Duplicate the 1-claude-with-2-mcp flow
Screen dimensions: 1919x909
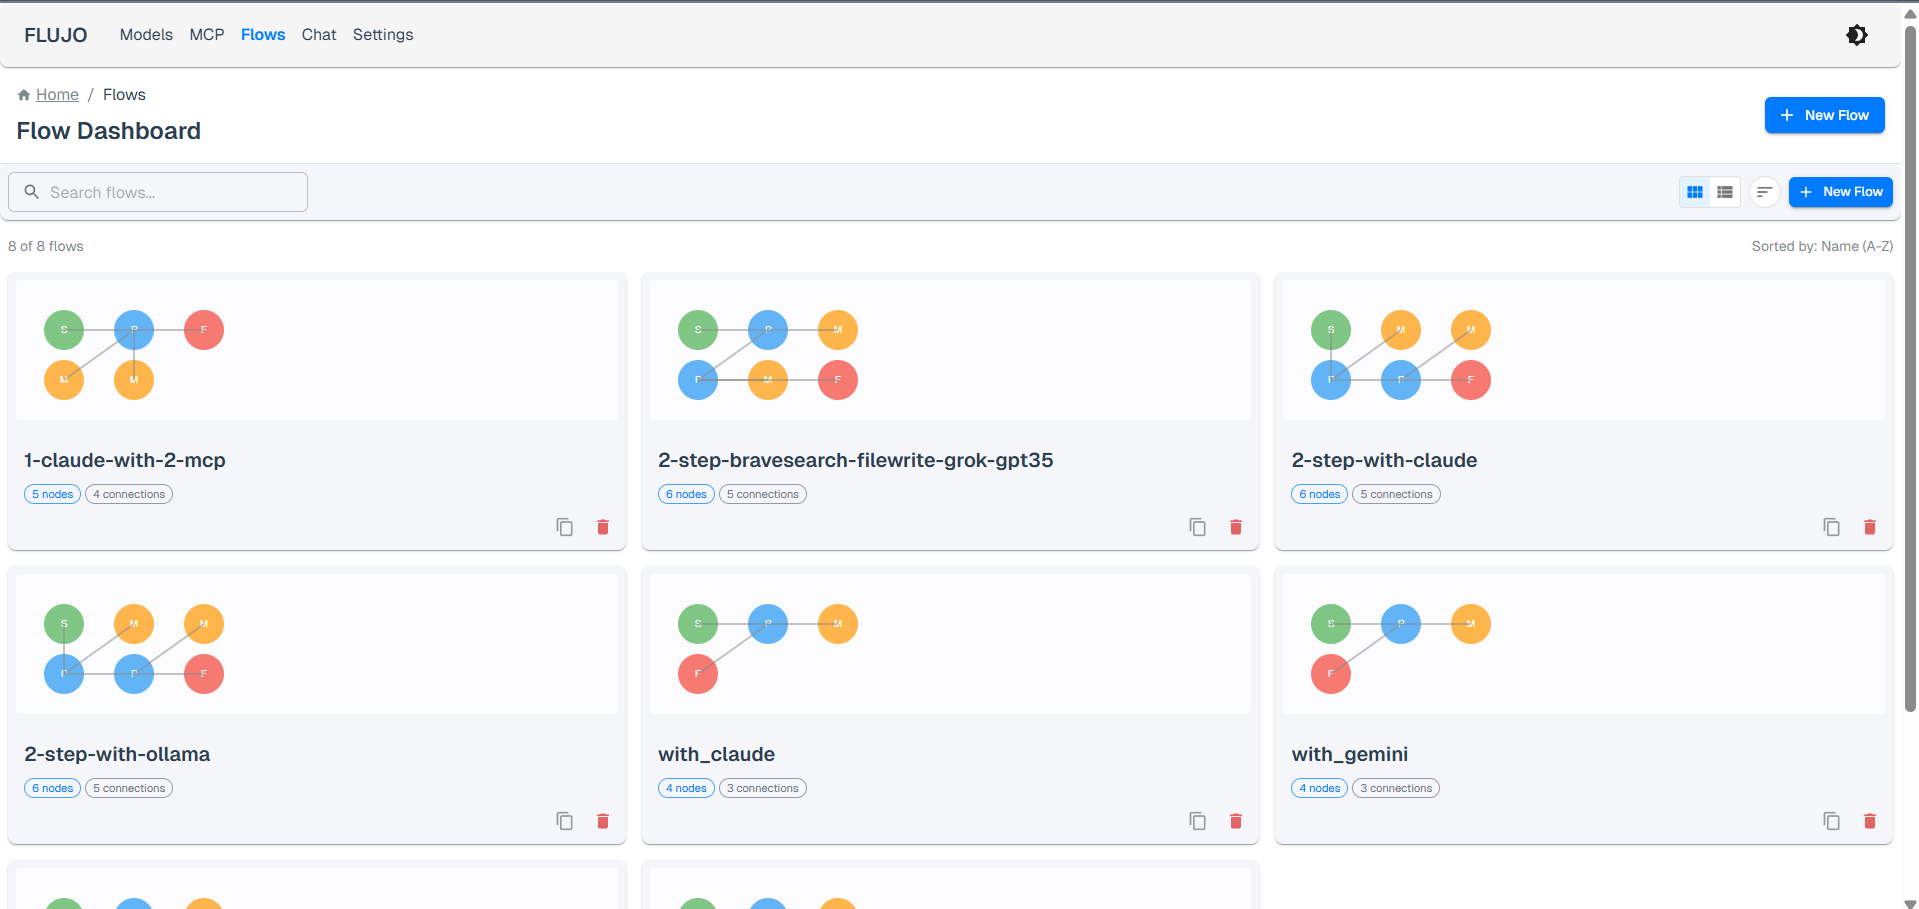(x=564, y=527)
